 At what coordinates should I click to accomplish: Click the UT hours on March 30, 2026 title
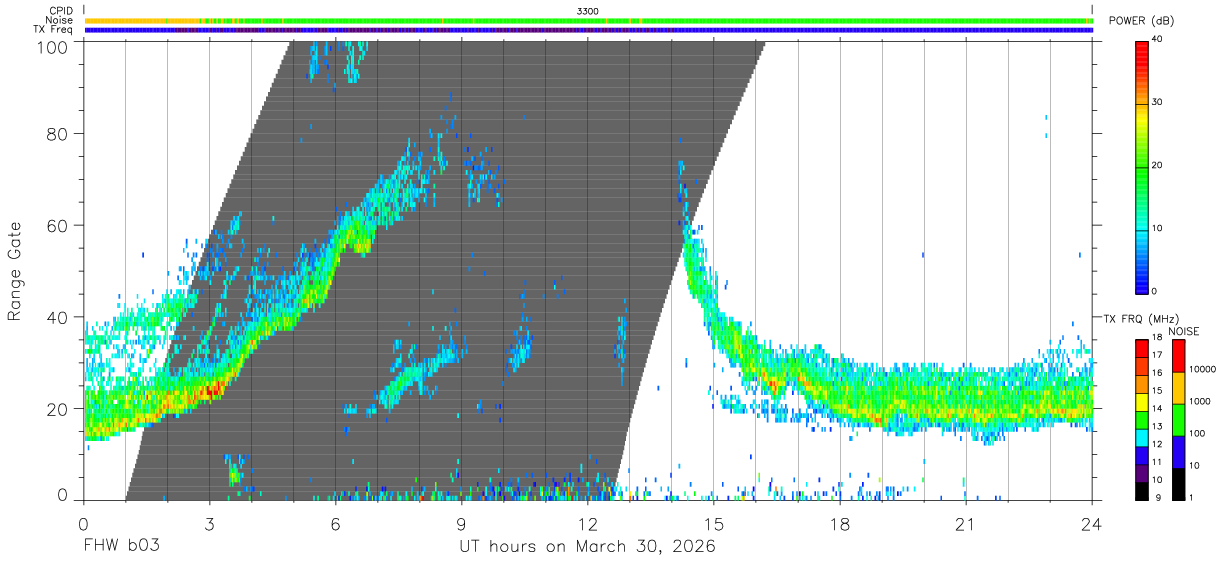[587, 548]
